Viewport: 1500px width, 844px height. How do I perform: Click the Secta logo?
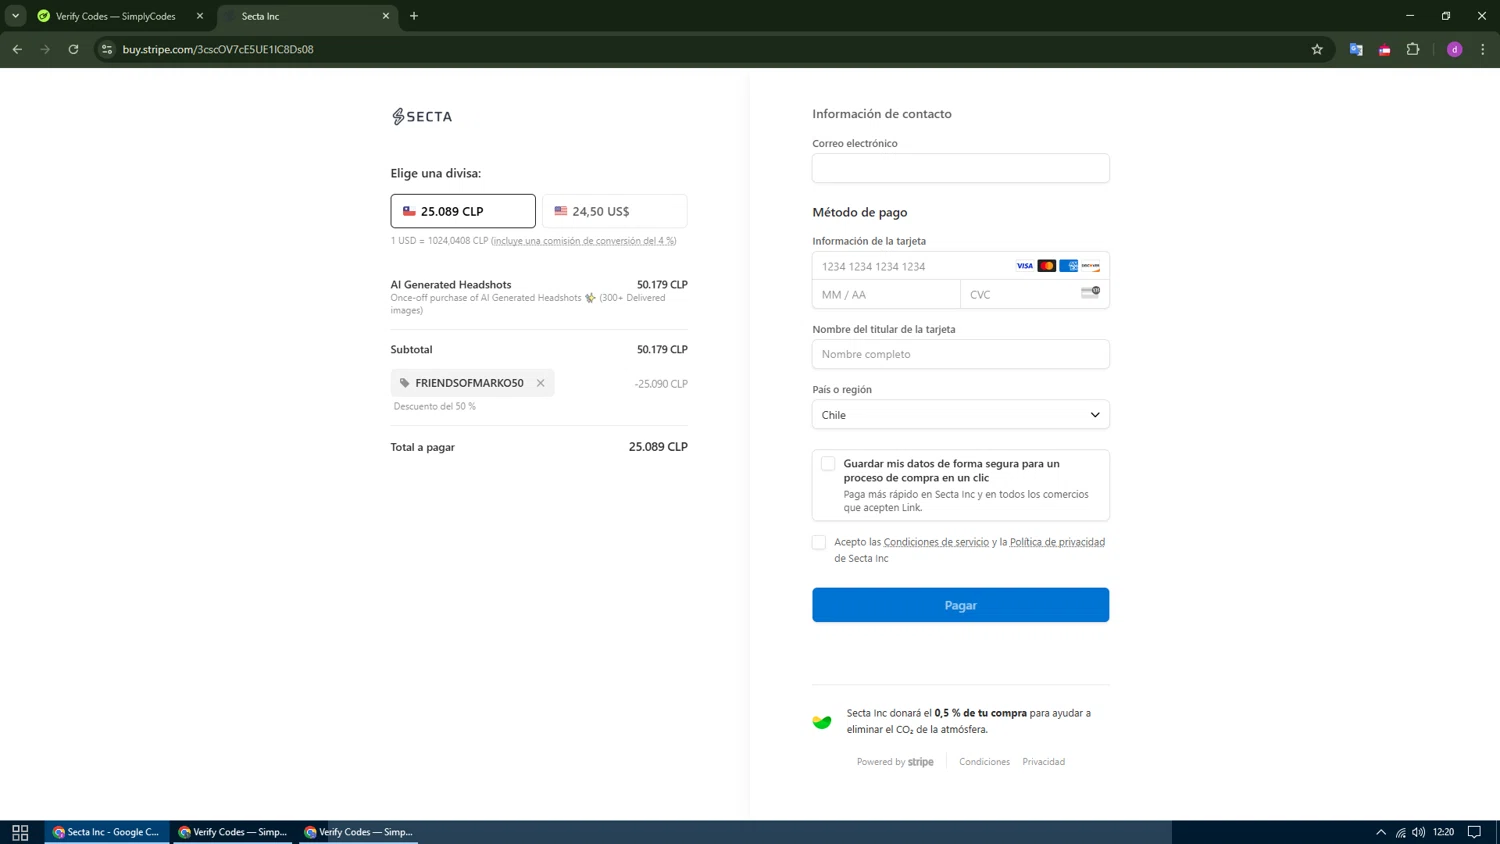coord(421,117)
